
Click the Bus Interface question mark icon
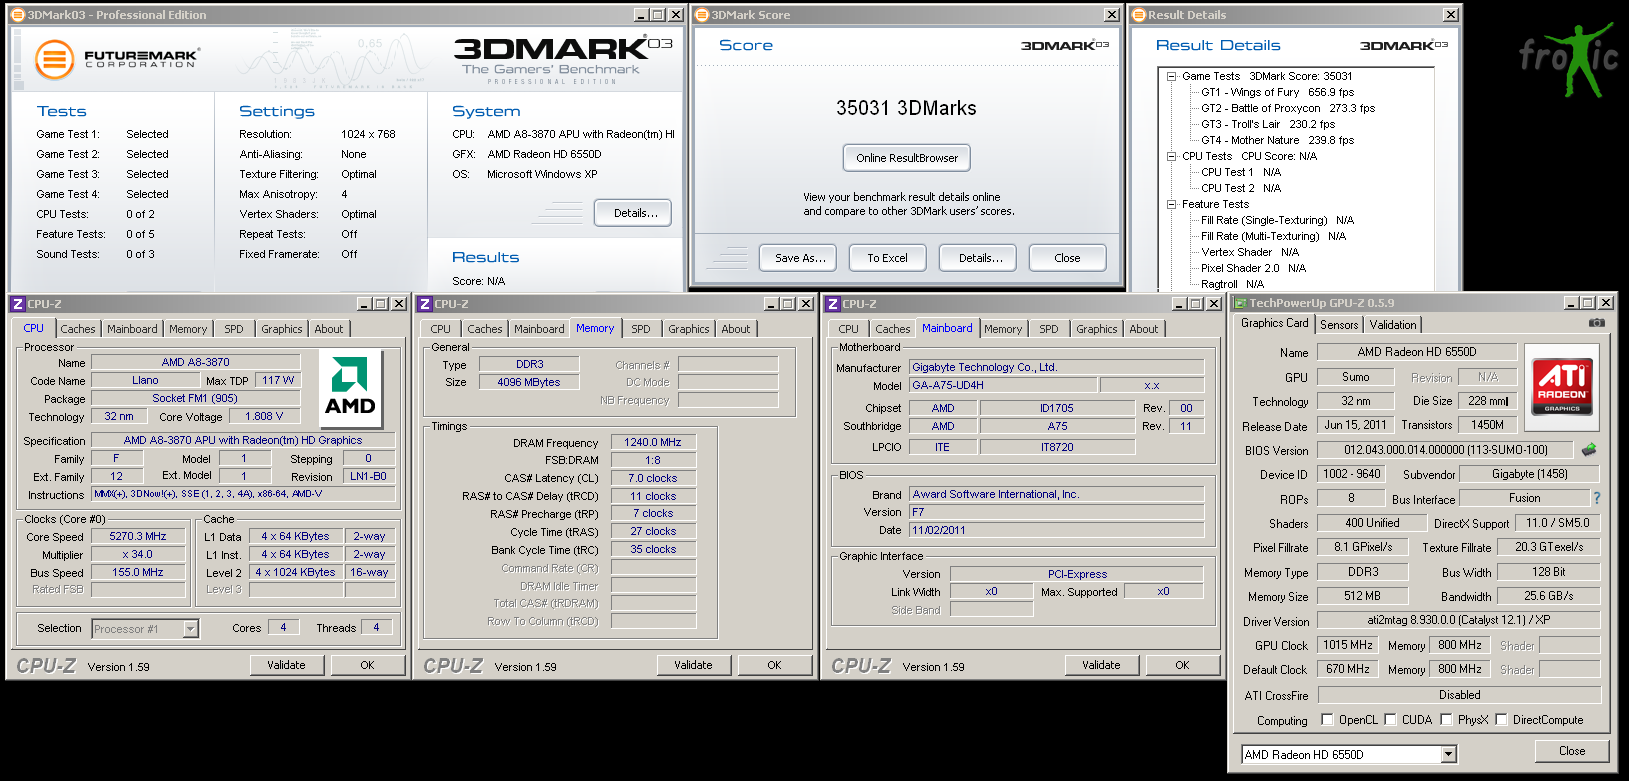coord(1596,498)
